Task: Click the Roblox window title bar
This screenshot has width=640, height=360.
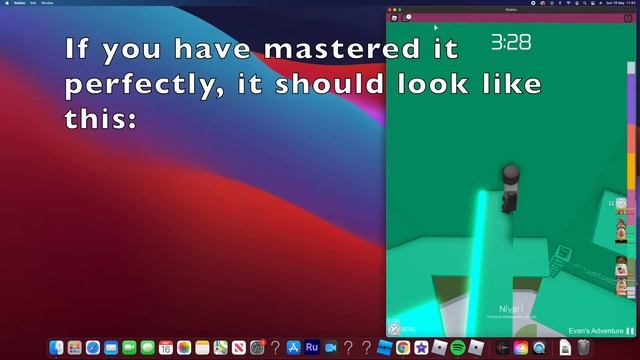Action: coord(511,9)
